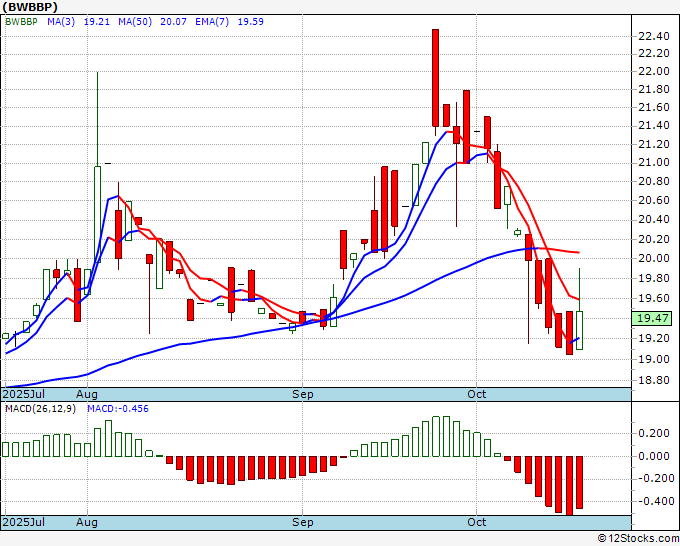Click the MA(50) indicator label
This screenshot has width=680, height=546.
(x=135, y=22)
